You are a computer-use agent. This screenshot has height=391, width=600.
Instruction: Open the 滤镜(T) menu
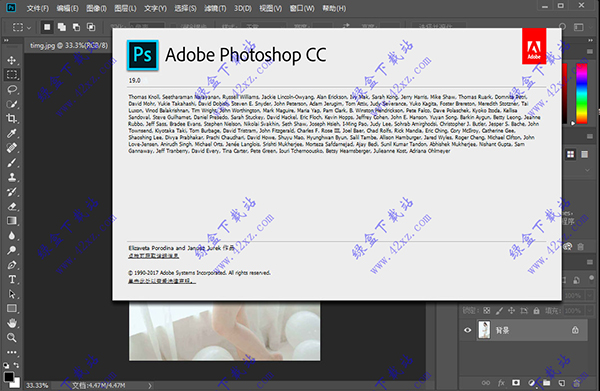pos(215,8)
